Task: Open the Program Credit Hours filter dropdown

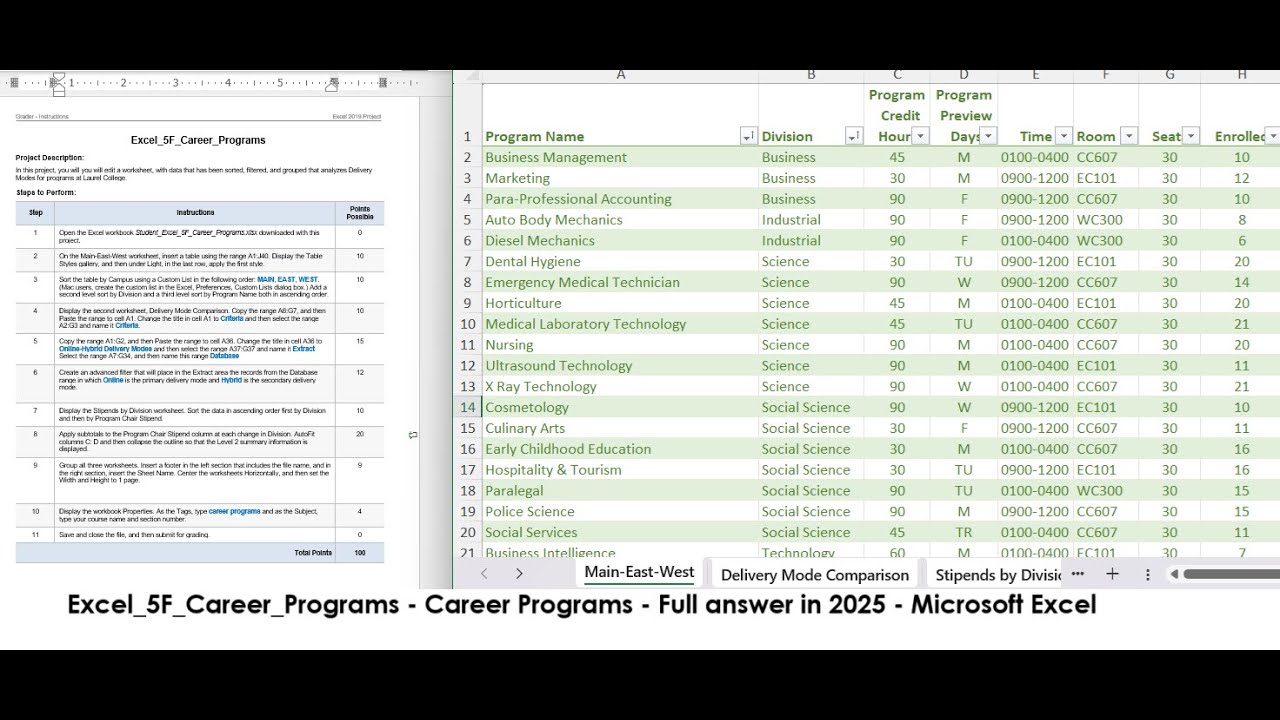Action: coord(921,136)
